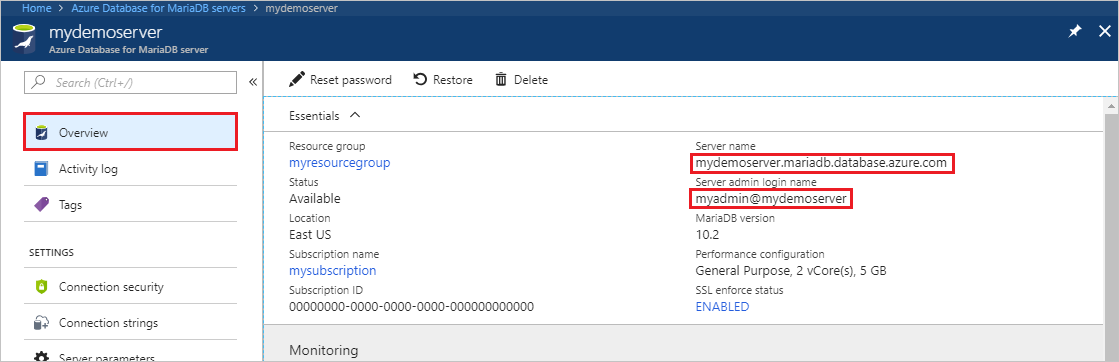This screenshot has width=1119, height=362.
Task: Click the Status value Available
Action: click(315, 198)
